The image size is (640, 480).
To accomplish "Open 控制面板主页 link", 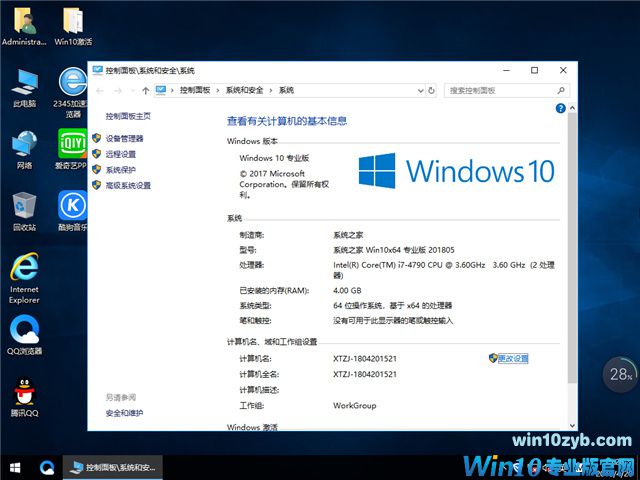I will (128, 116).
